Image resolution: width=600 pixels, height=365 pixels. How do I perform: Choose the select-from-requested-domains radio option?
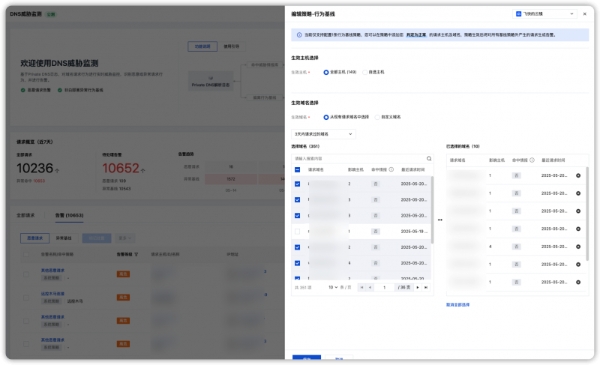tap(346, 117)
